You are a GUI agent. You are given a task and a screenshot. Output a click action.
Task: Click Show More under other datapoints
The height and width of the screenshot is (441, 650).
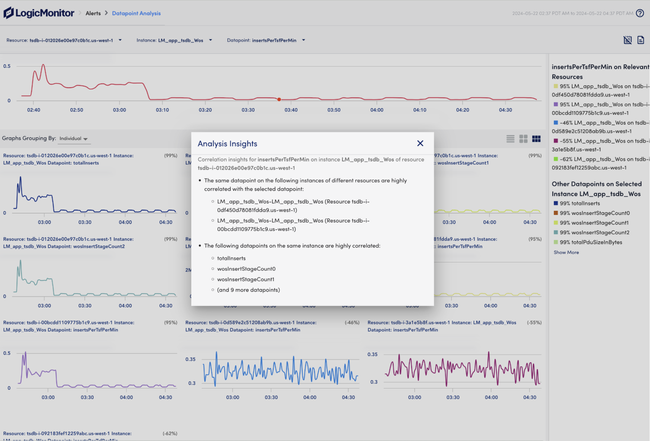tap(566, 252)
